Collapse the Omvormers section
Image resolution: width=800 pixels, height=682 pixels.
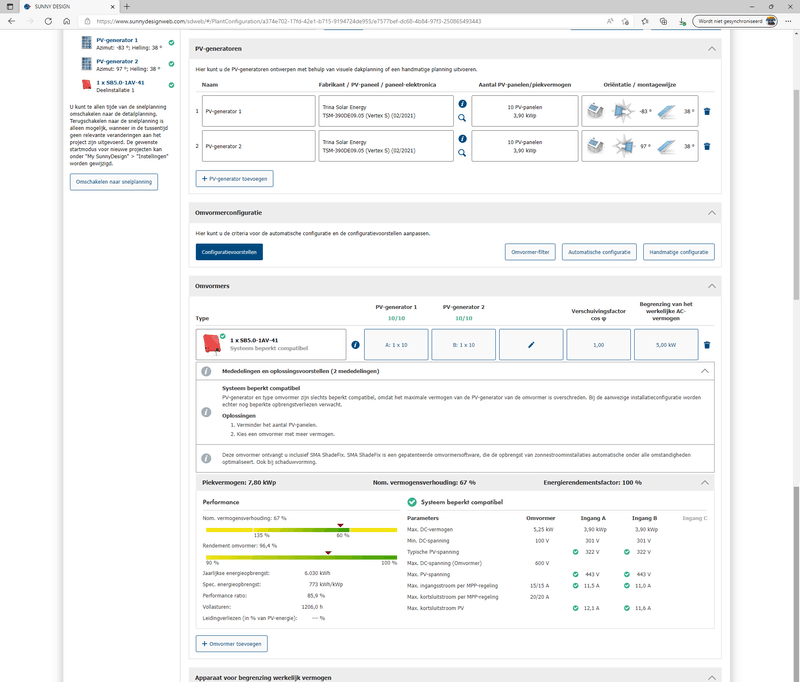coord(712,286)
